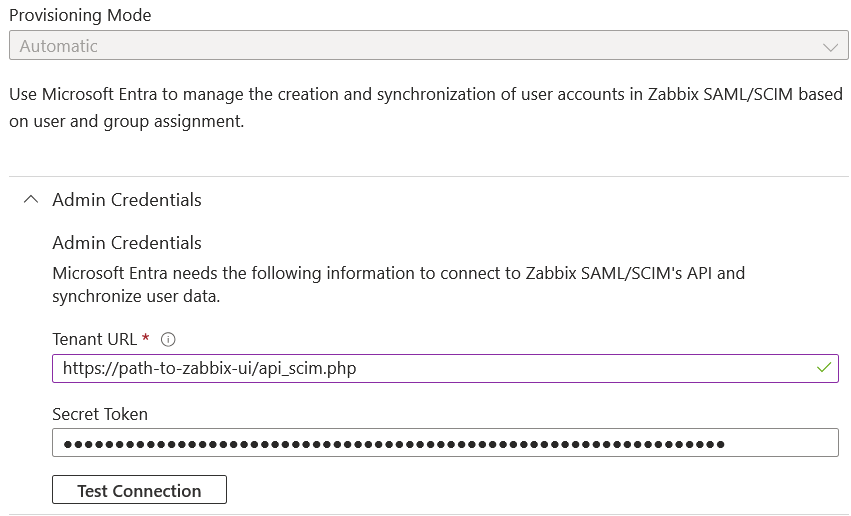Focus the Secret Token password field
The image size is (851, 516).
tap(445, 443)
